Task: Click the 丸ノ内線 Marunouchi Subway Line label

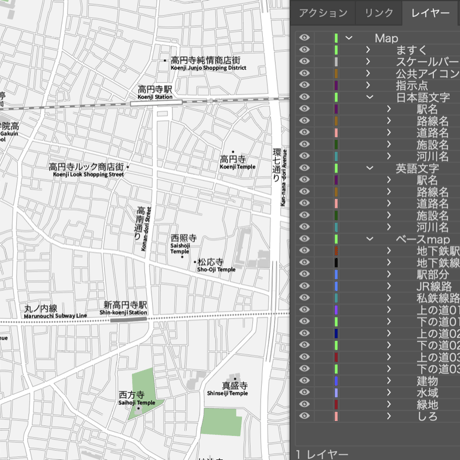Action: point(55,312)
